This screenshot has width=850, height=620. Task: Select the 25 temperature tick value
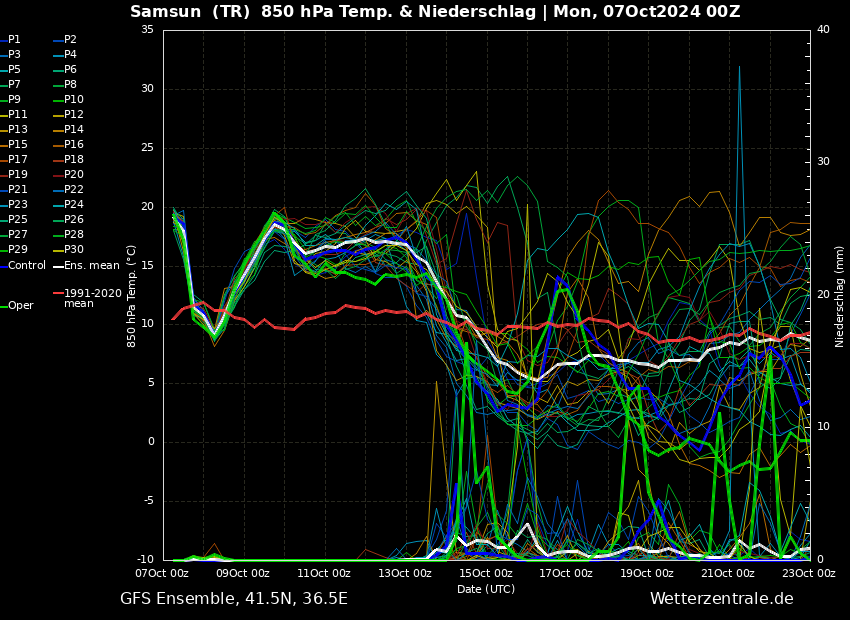147,148
